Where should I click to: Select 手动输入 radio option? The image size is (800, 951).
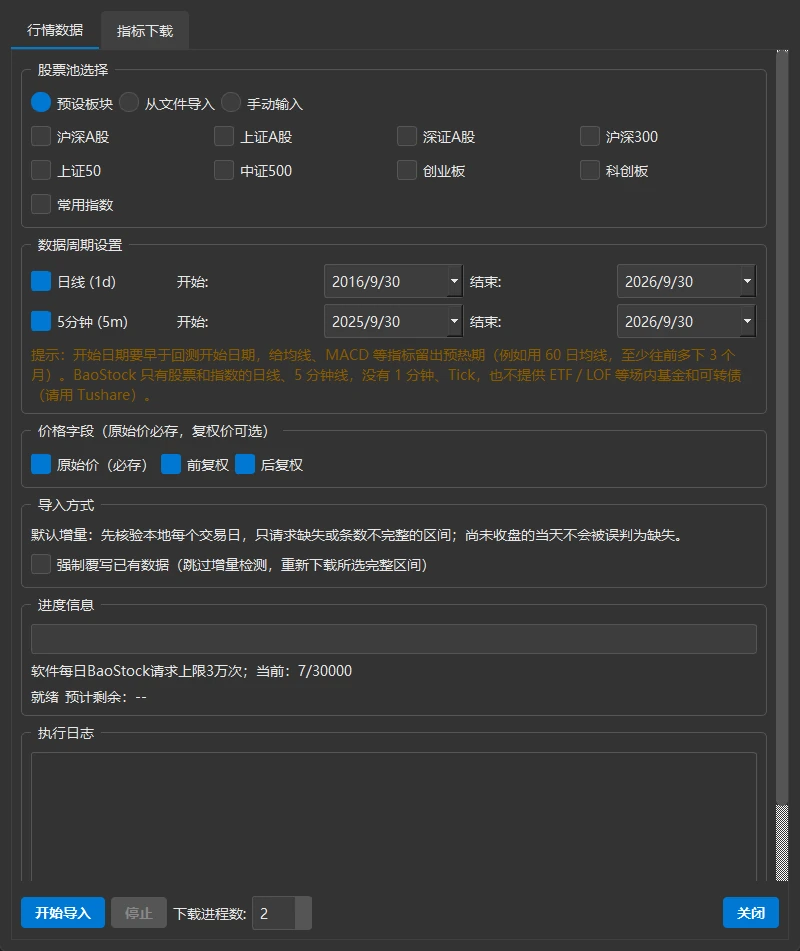[231, 102]
